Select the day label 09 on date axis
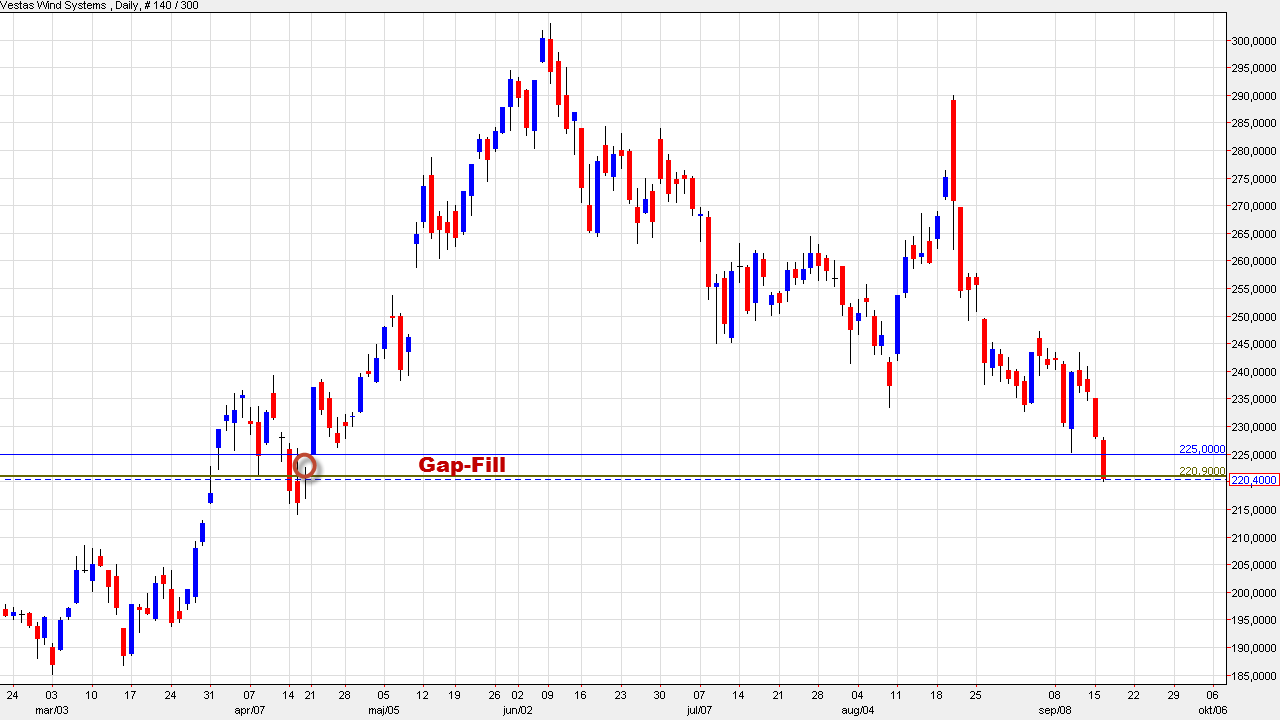The image size is (1280, 720). pyautogui.click(x=548, y=695)
